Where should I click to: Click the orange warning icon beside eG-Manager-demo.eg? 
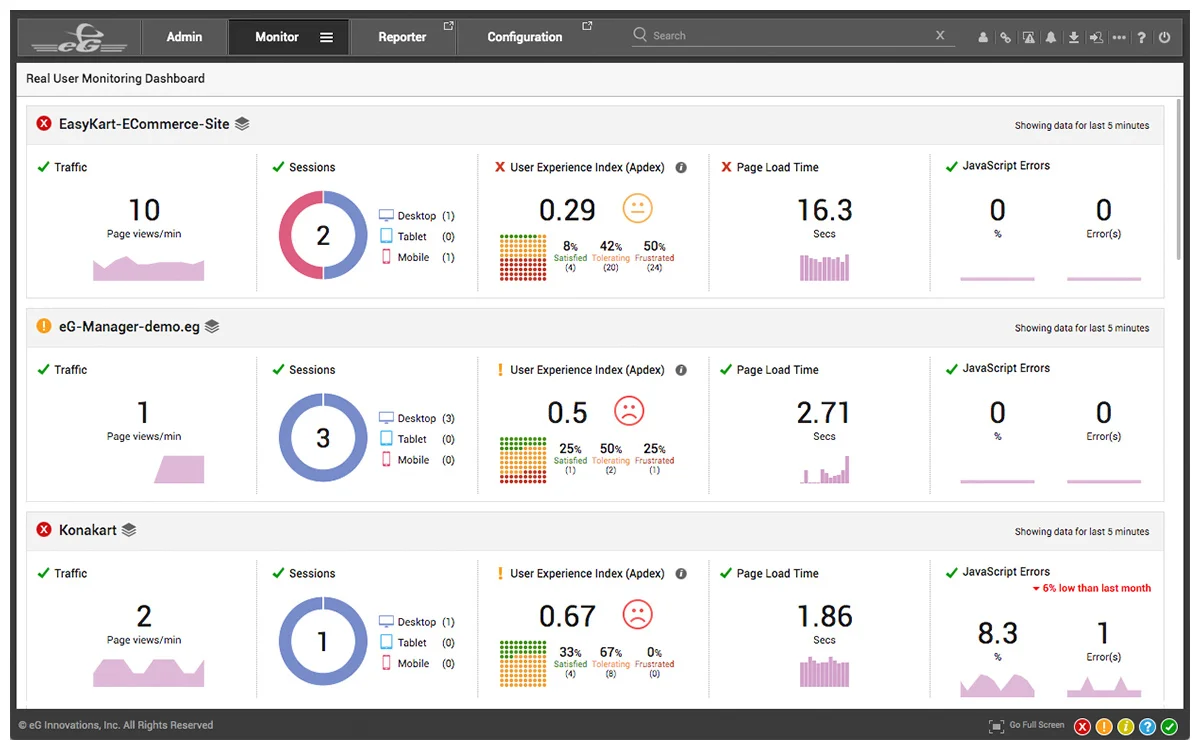coord(44,326)
